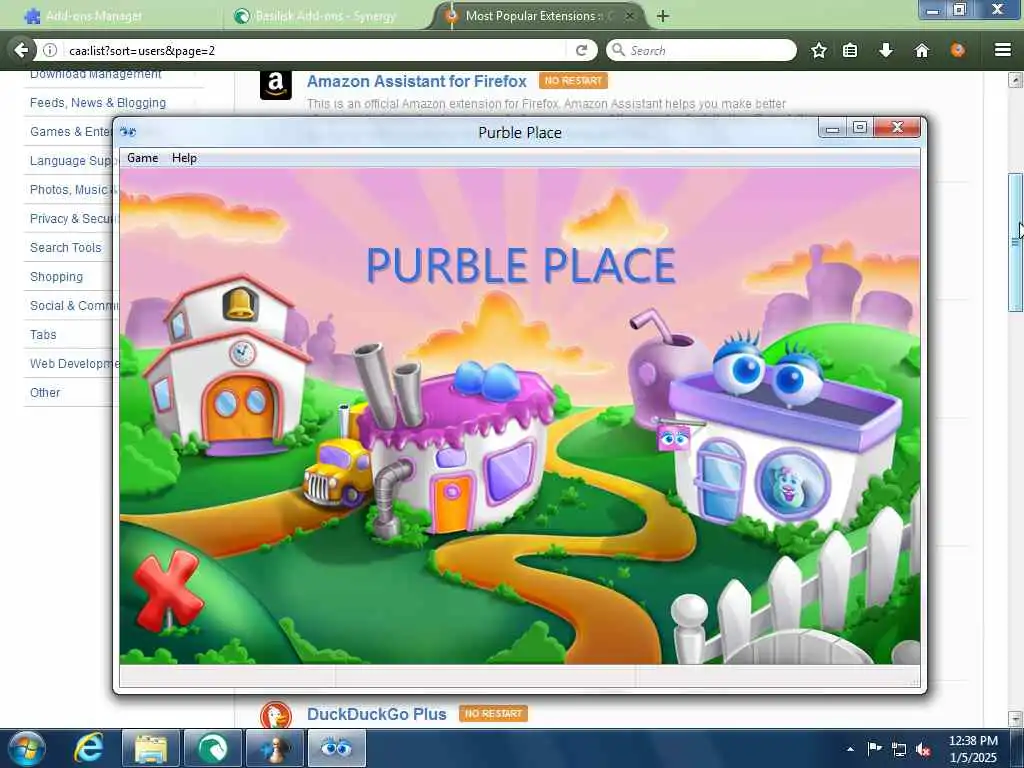Open a new browser tab
This screenshot has height=768, width=1024.
tap(663, 16)
